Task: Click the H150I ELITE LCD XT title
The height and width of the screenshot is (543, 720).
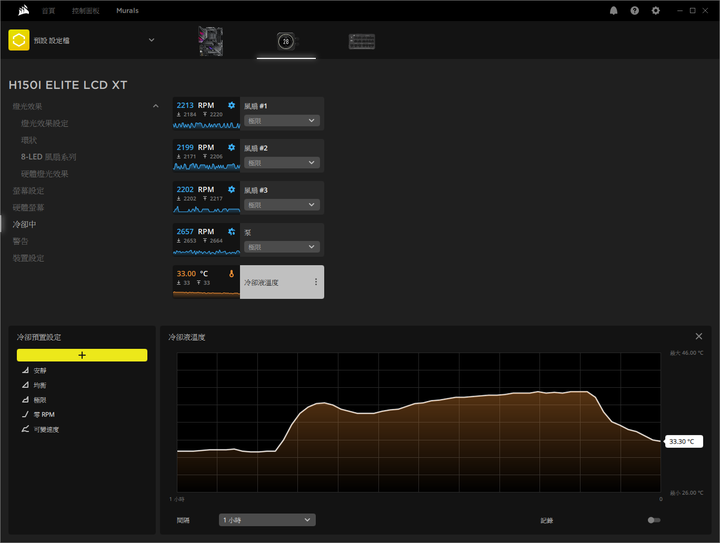Action: pos(68,85)
